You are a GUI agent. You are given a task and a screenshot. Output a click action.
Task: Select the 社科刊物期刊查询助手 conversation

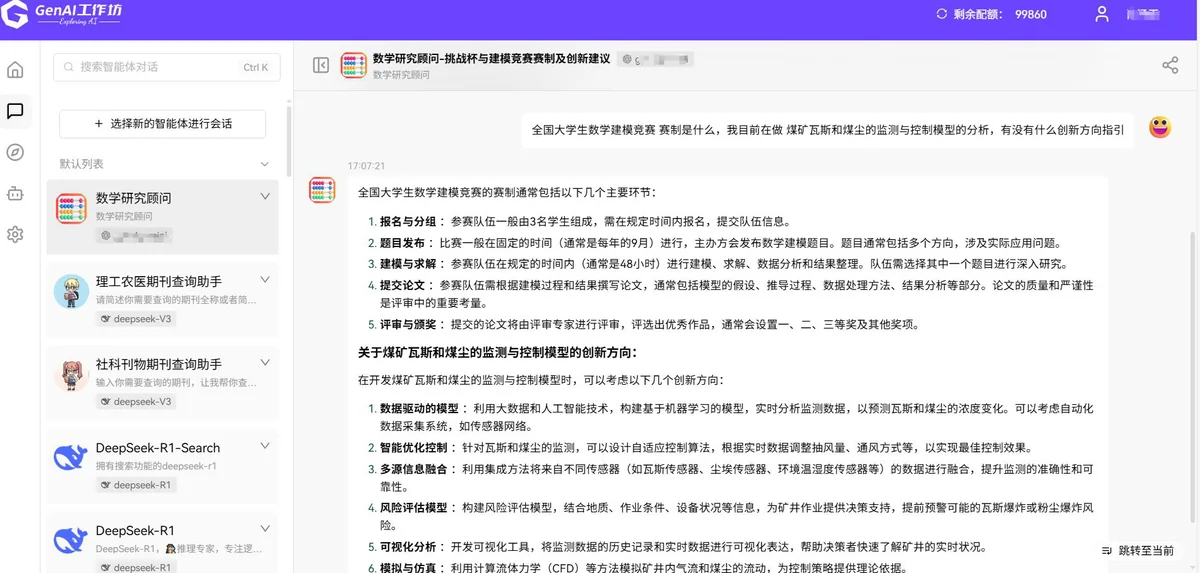(163, 382)
